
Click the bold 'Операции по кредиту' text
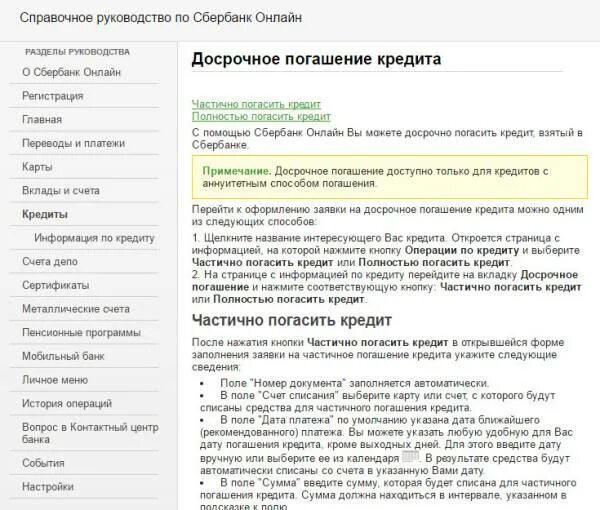(x=462, y=250)
